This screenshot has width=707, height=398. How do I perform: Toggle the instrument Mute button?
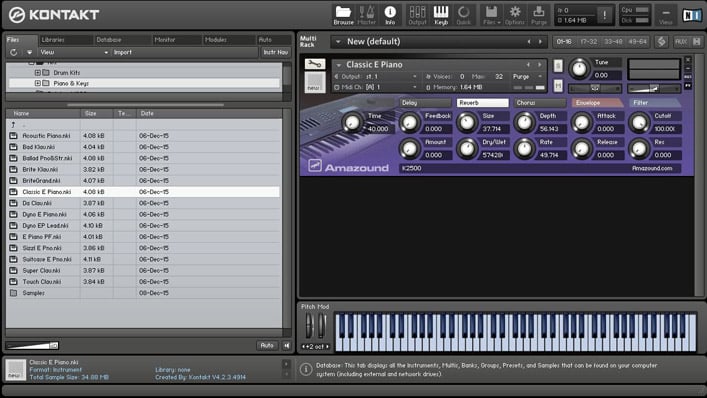tap(558, 86)
